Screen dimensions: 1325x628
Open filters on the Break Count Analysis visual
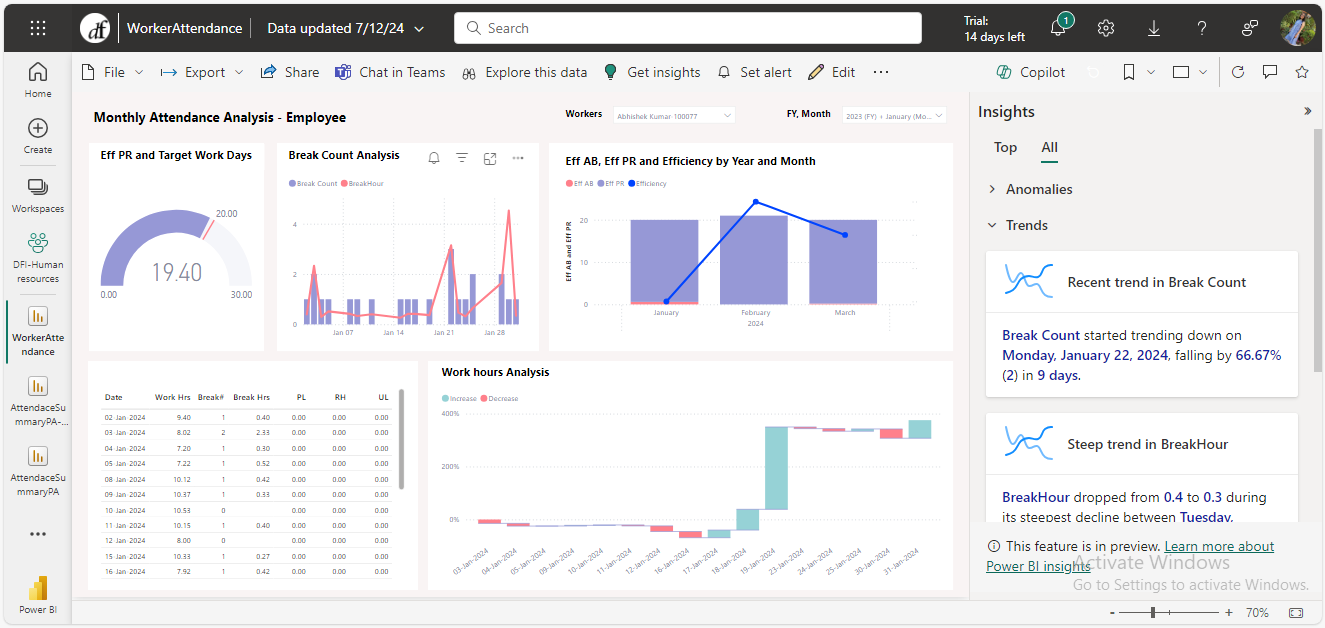461,157
